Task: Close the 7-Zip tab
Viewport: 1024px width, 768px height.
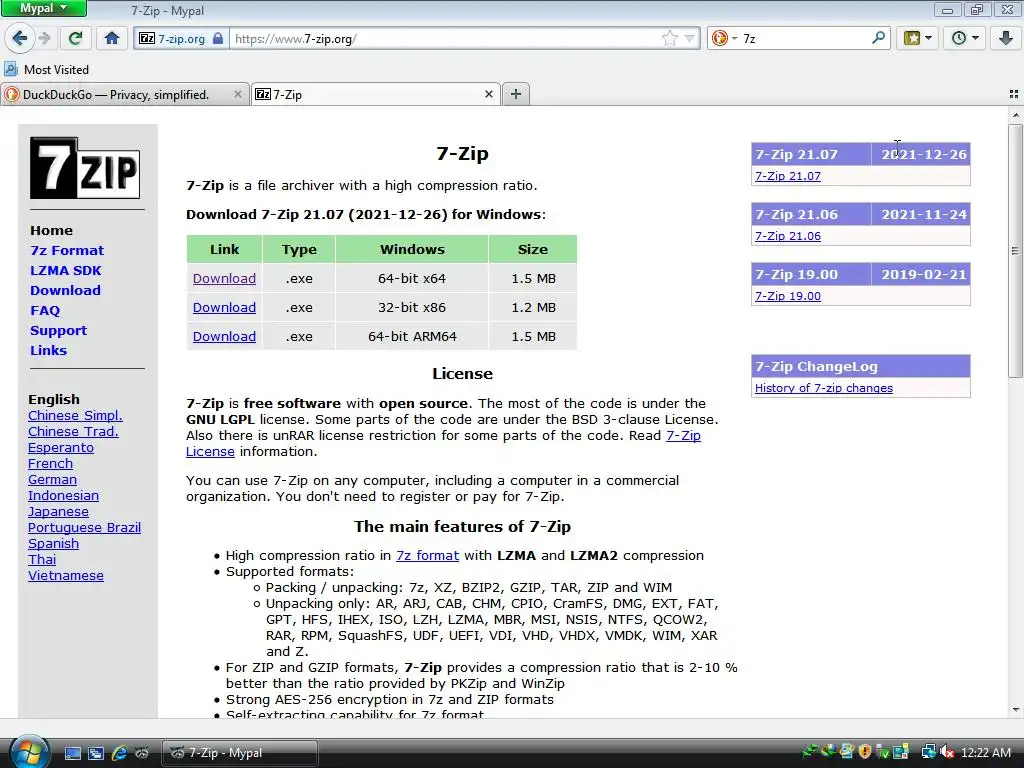Action: [488, 95]
